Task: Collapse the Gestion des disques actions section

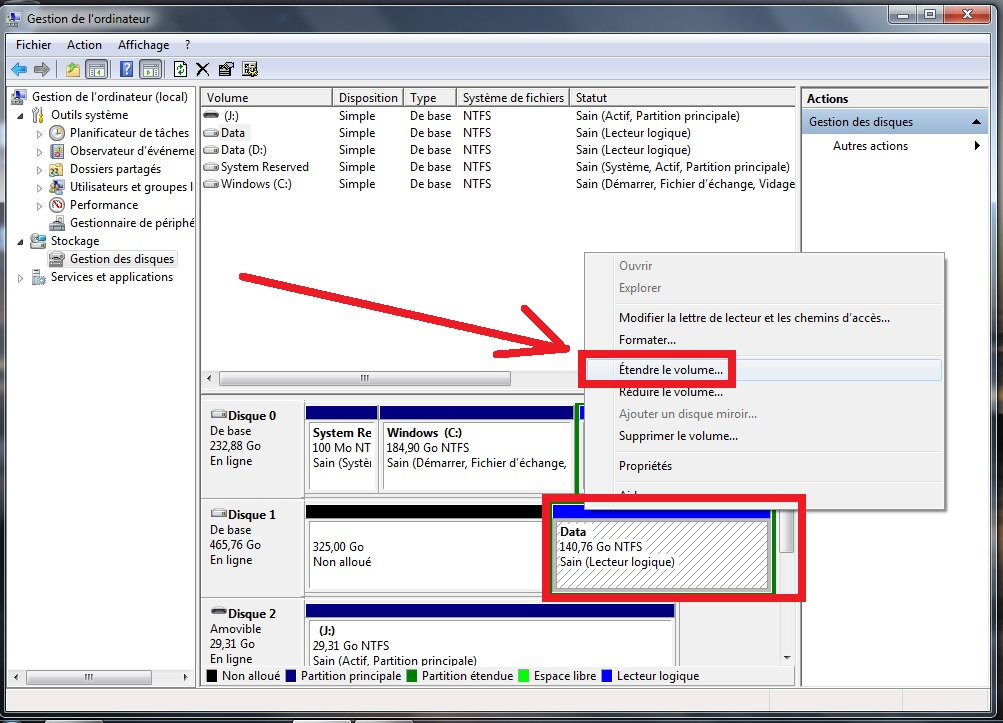Action: click(976, 122)
